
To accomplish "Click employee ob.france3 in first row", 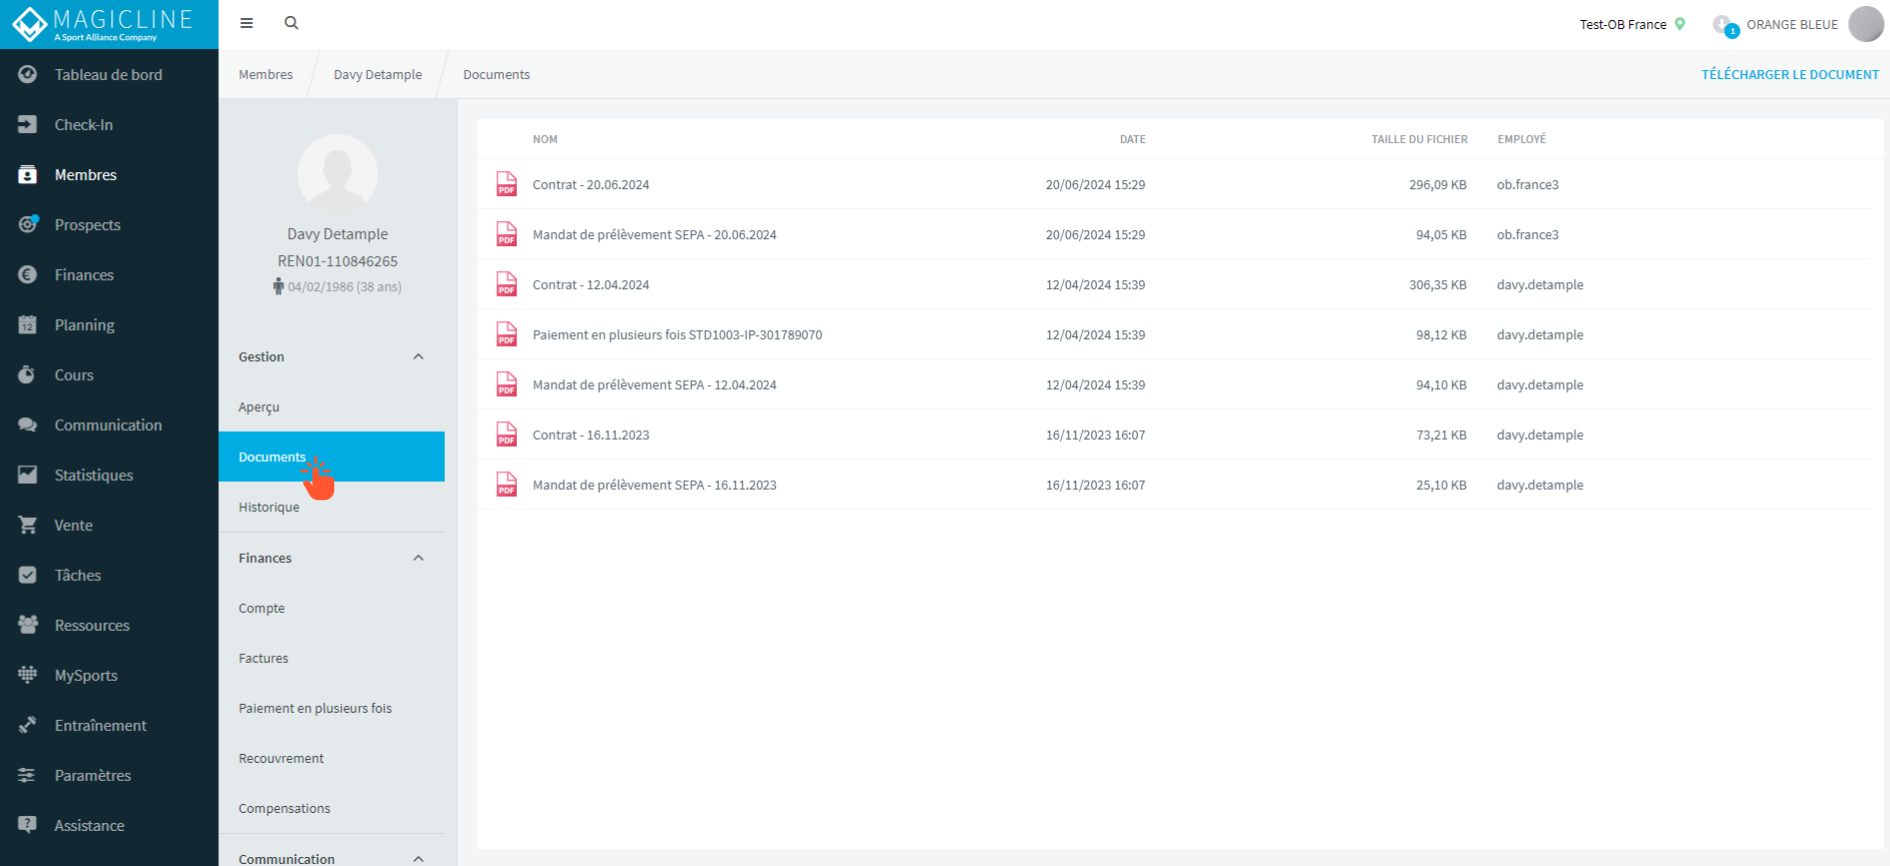I will click(1528, 184).
